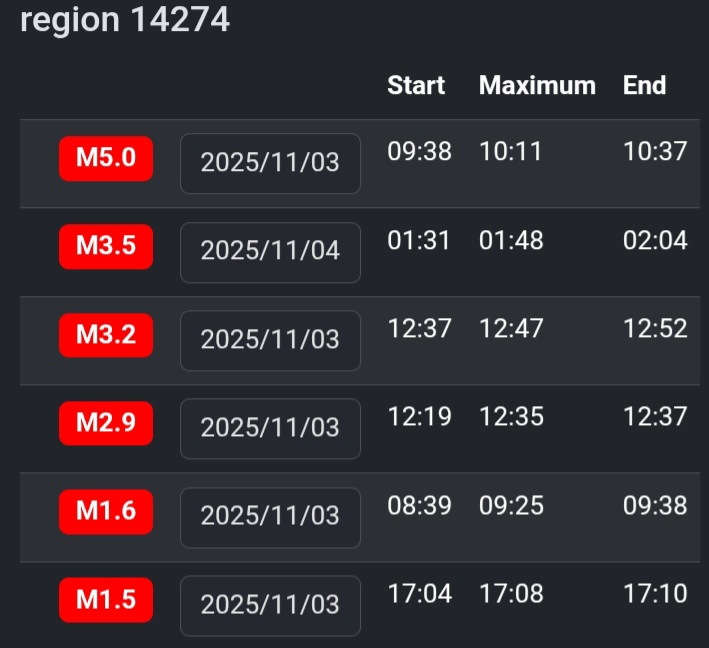Click the End column header
Image resolution: width=709 pixels, height=648 pixels.
click(x=644, y=86)
